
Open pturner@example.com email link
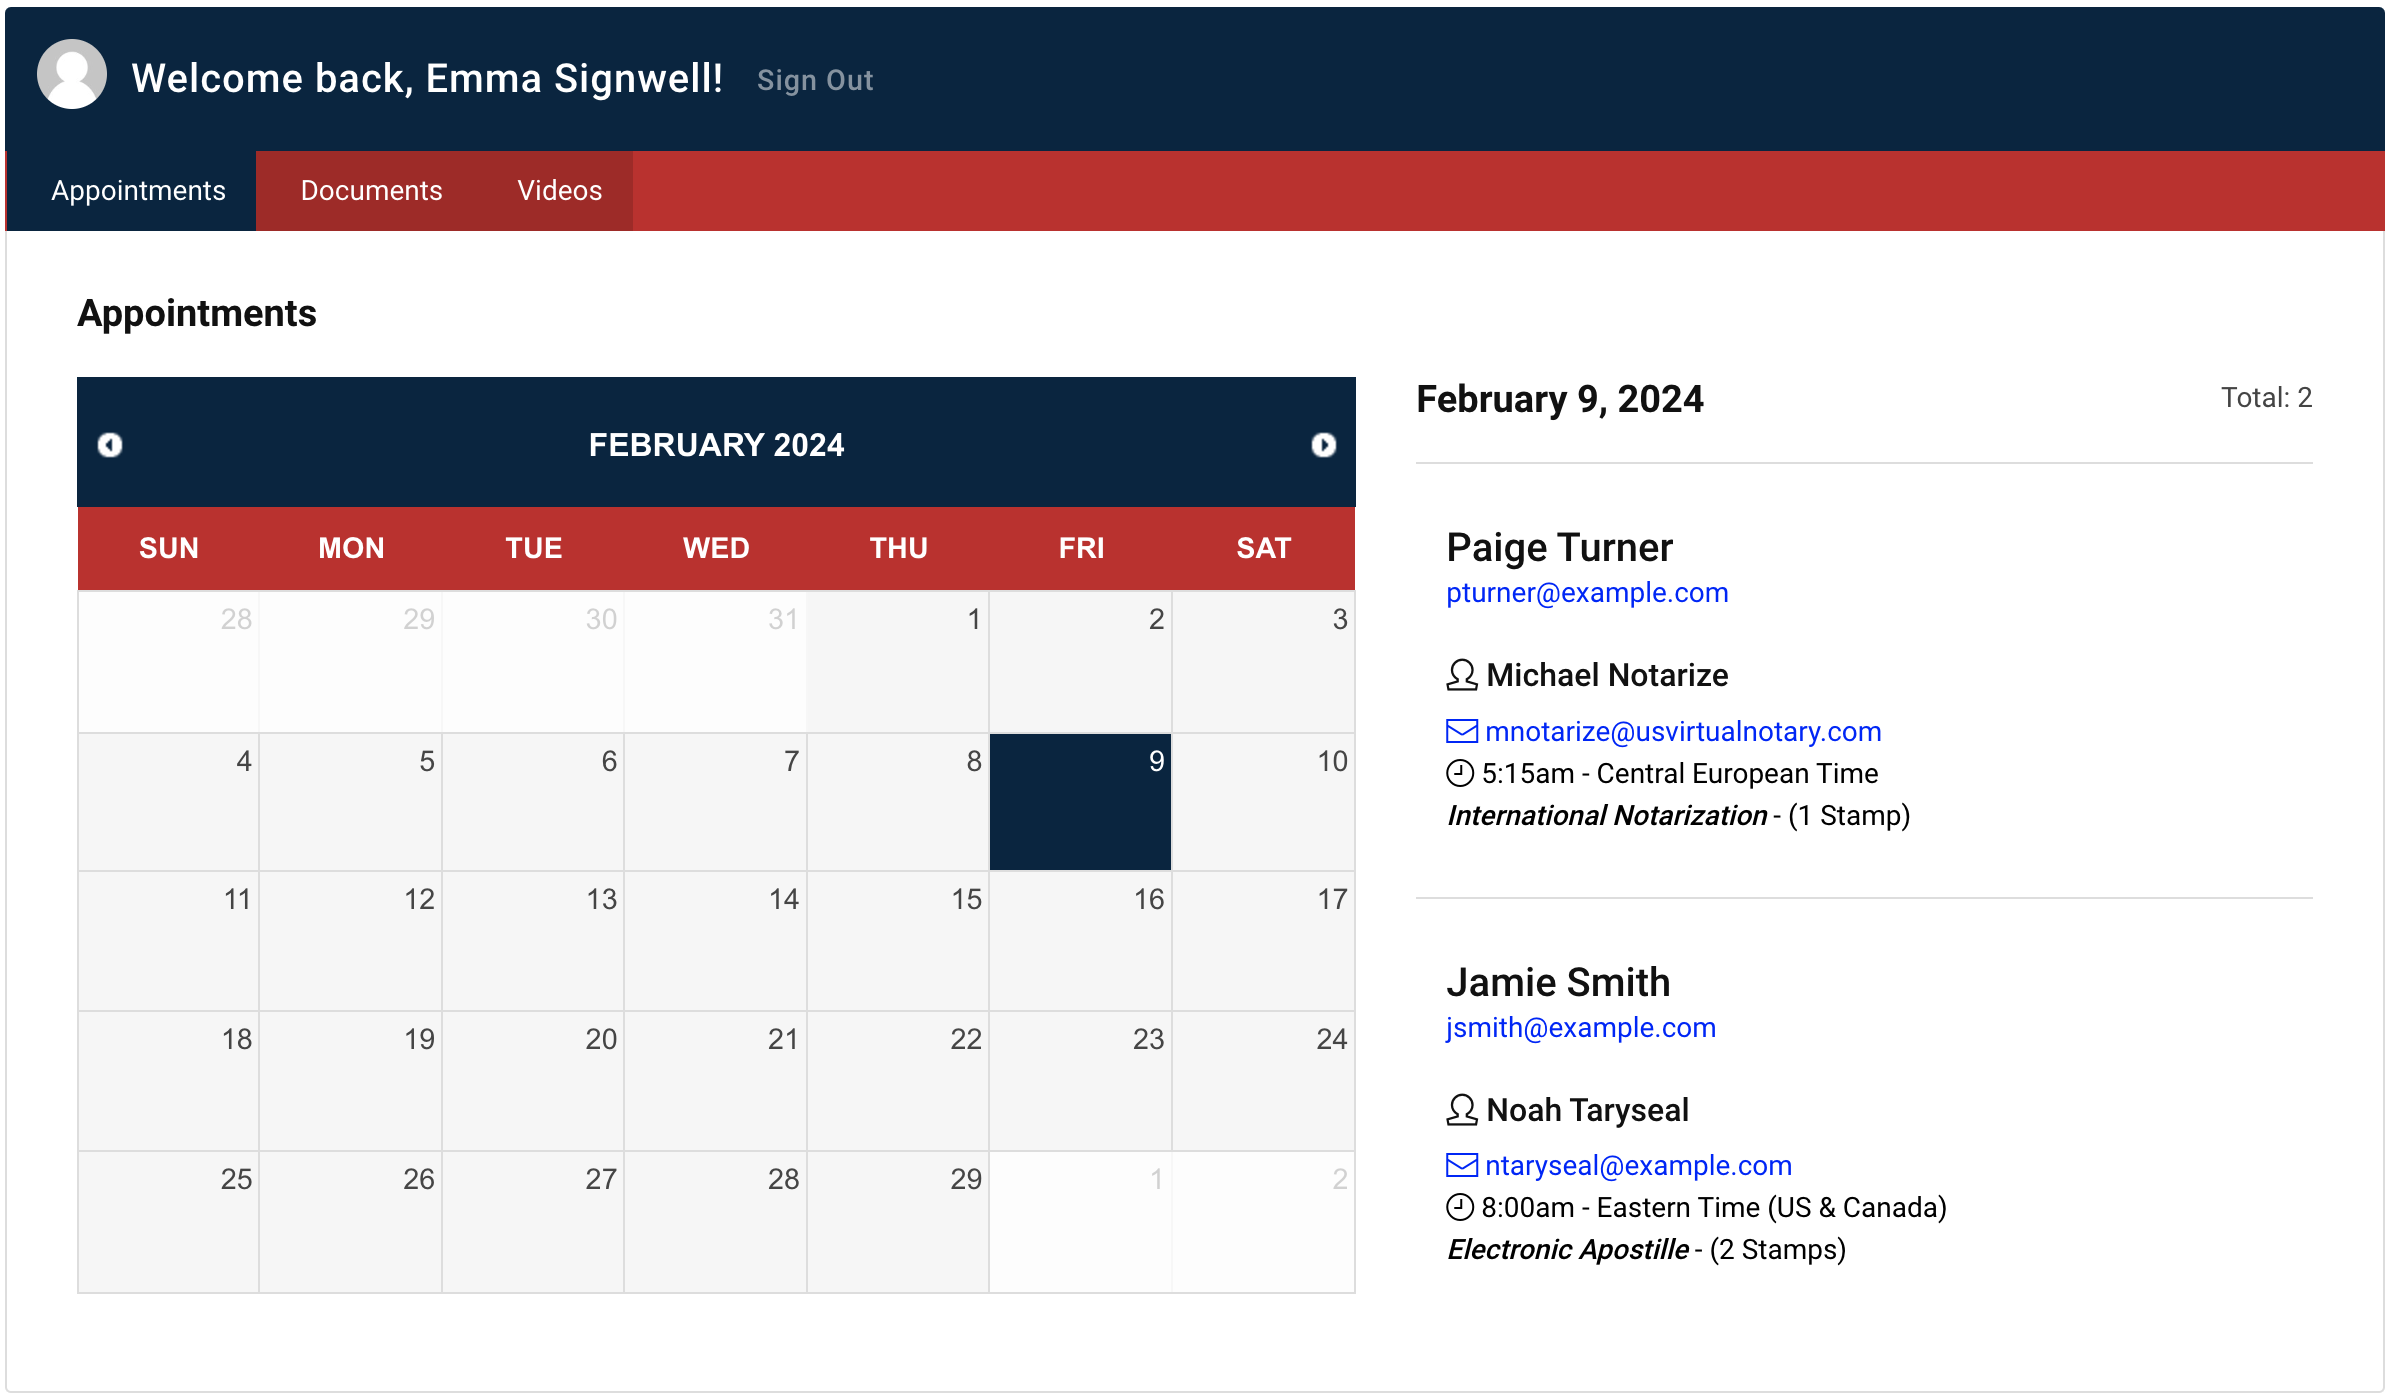point(1587,593)
